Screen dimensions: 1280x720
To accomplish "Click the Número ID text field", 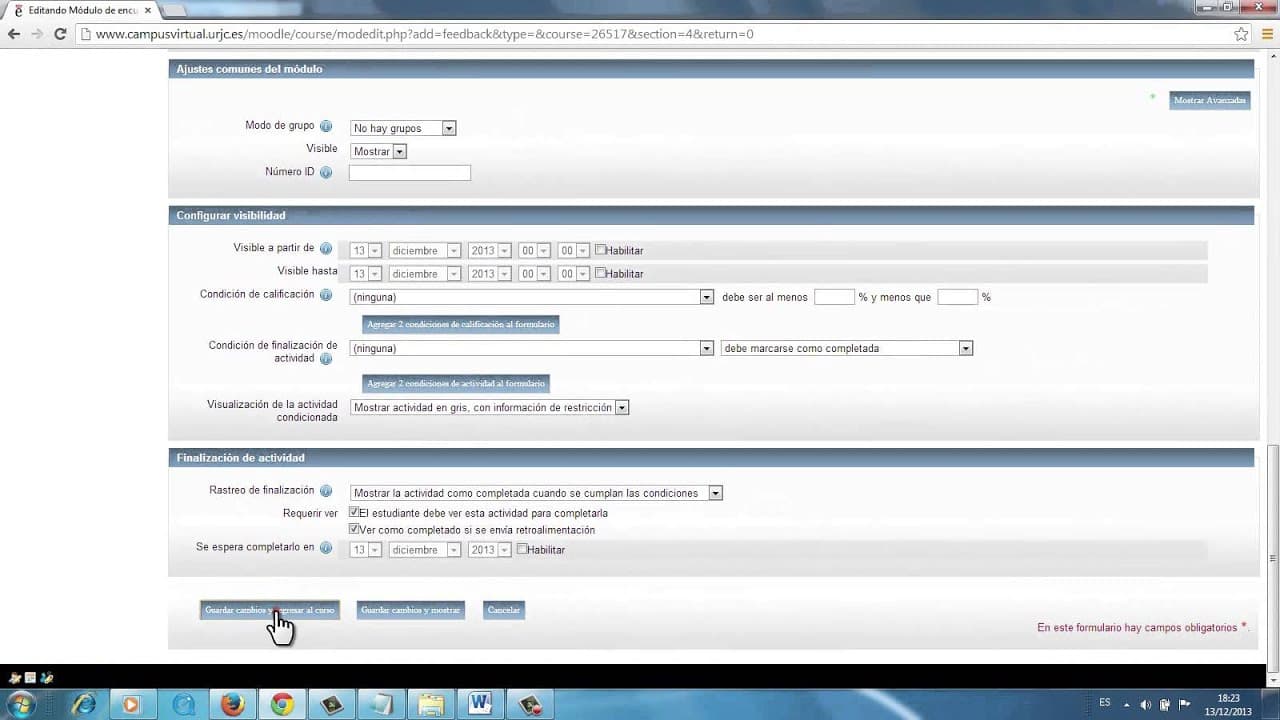I will click(x=409, y=173).
